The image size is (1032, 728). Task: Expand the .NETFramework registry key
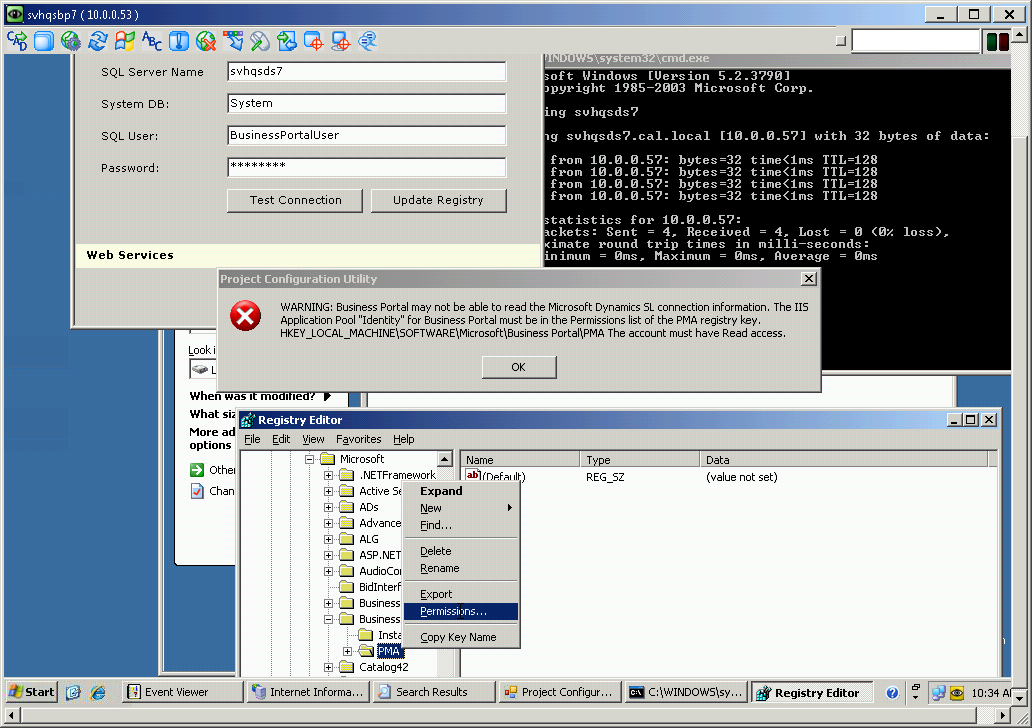coord(330,475)
